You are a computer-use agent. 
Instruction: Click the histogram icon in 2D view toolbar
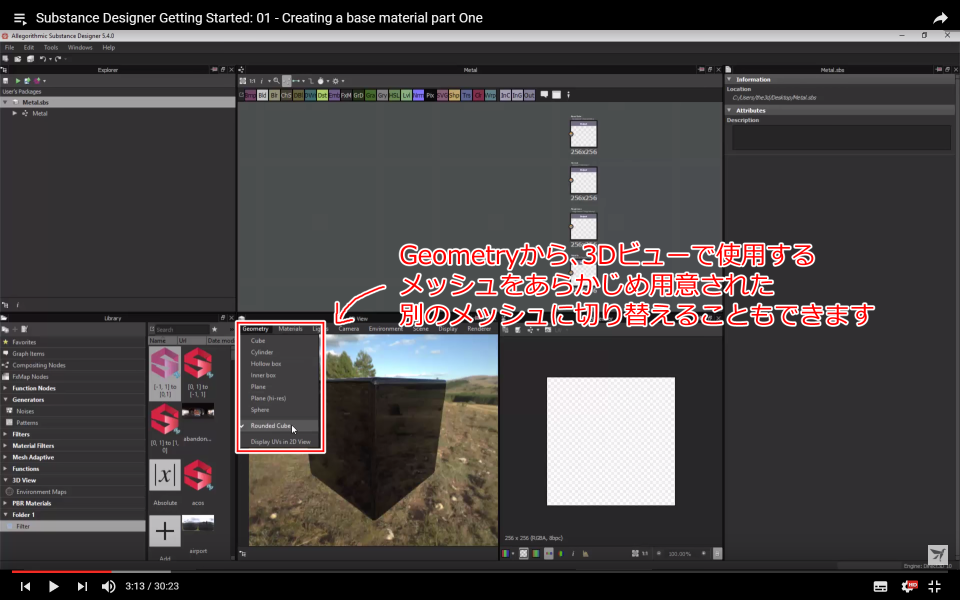point(585,553)
